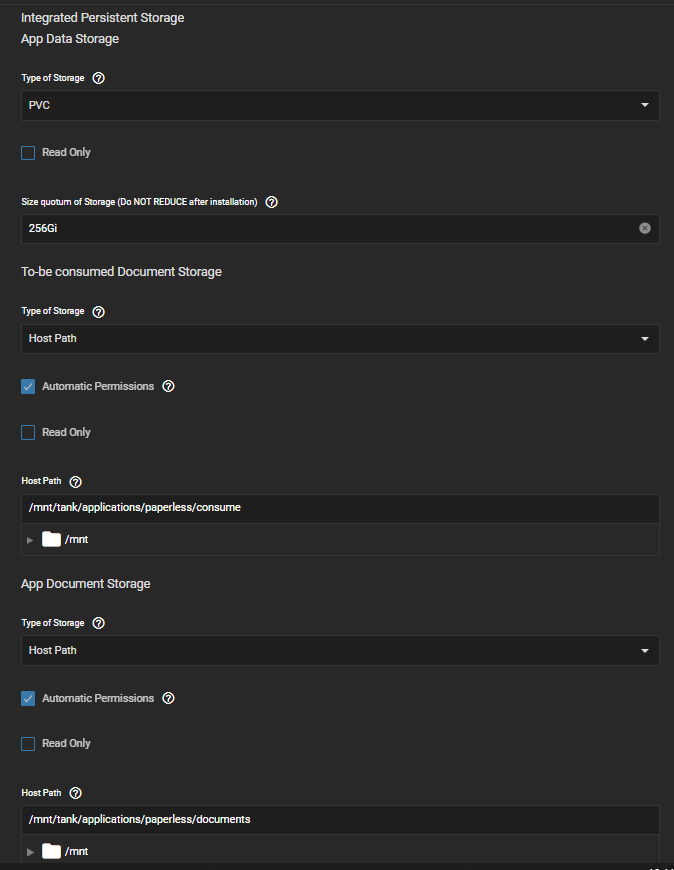Disable Automatic Permissions for App Document Storage
The height and width of the screenshot is (870, 674).
(x=28, y=698)
